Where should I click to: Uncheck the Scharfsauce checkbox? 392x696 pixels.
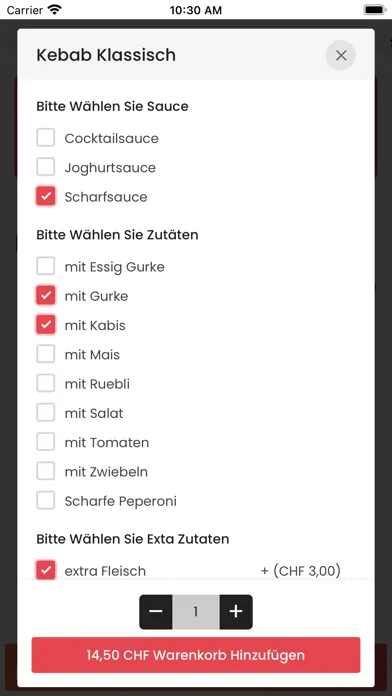pyautogui.click(x=46, y=196)
